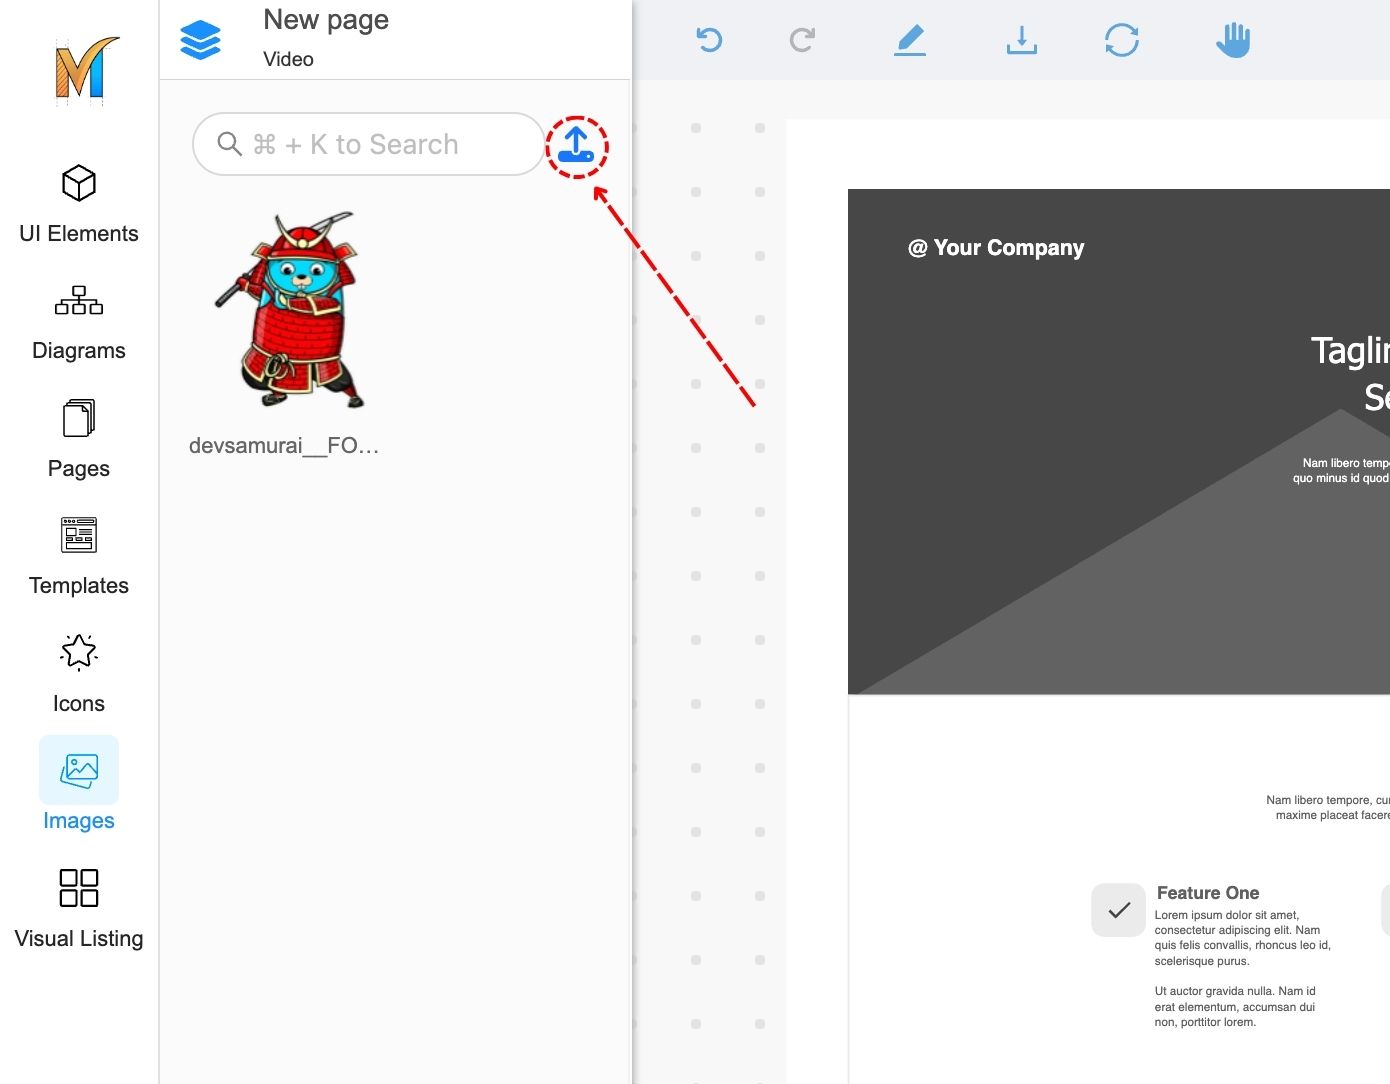The image size is (1390, 1084).
Task: Open the Pages section
Action: [79, 439]
